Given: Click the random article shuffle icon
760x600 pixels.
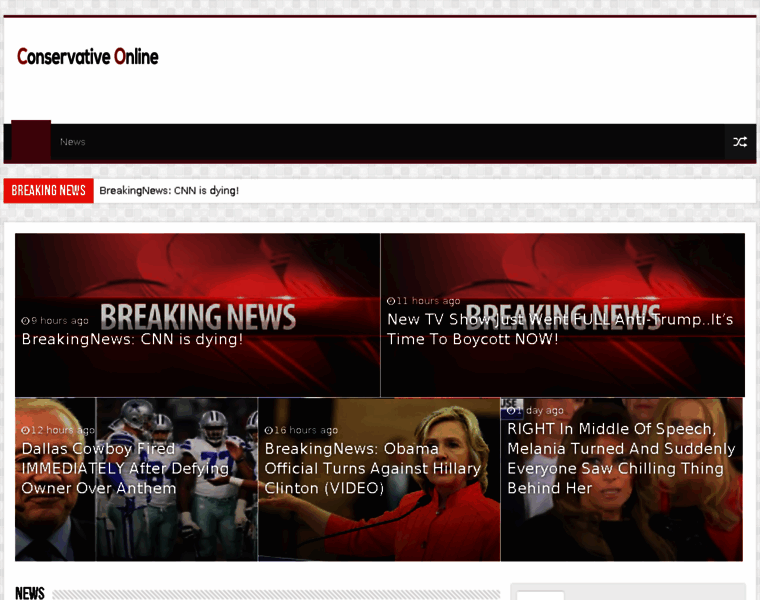Looking at the screenshot, I should 739,142.
